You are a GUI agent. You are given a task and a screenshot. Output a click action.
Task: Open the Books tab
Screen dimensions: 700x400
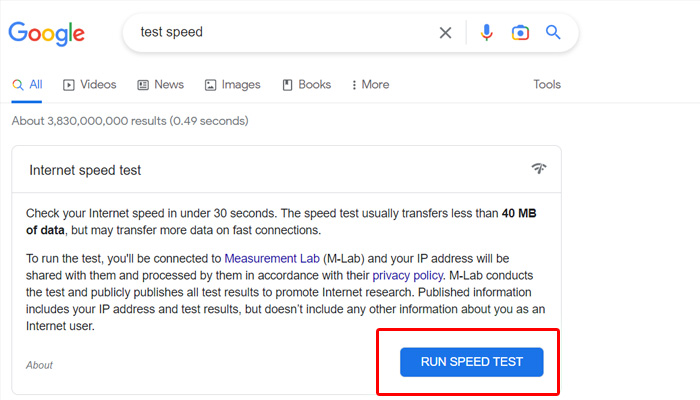(x=306, y=85)
